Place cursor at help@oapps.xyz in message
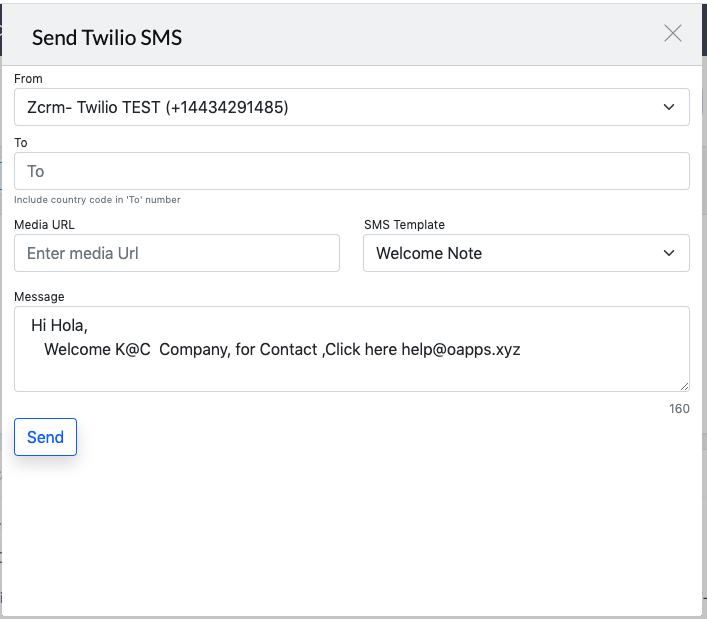The height and width of the screenshot is (619, 707). point(461,350)
